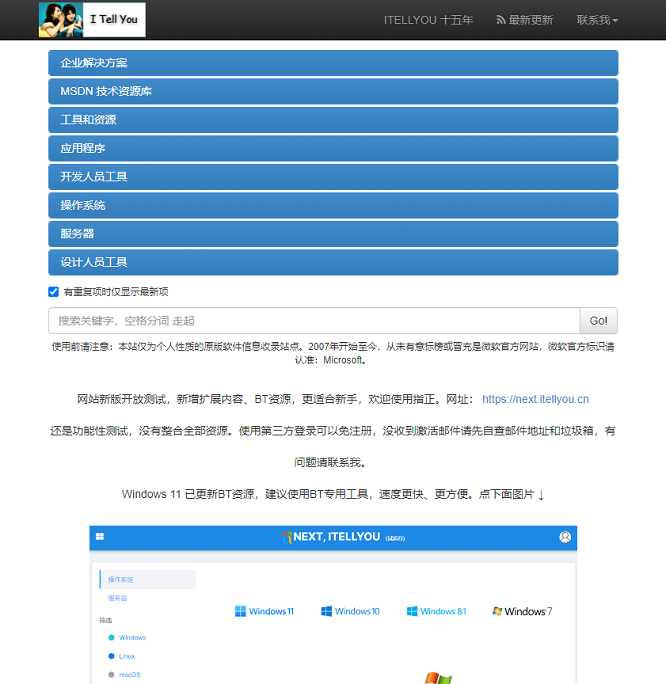The width and height of the screenshot is (666, 684).
Task: Click the 'Windows 11 已更新BT资源' notice text
Action: tap(333, 494)
